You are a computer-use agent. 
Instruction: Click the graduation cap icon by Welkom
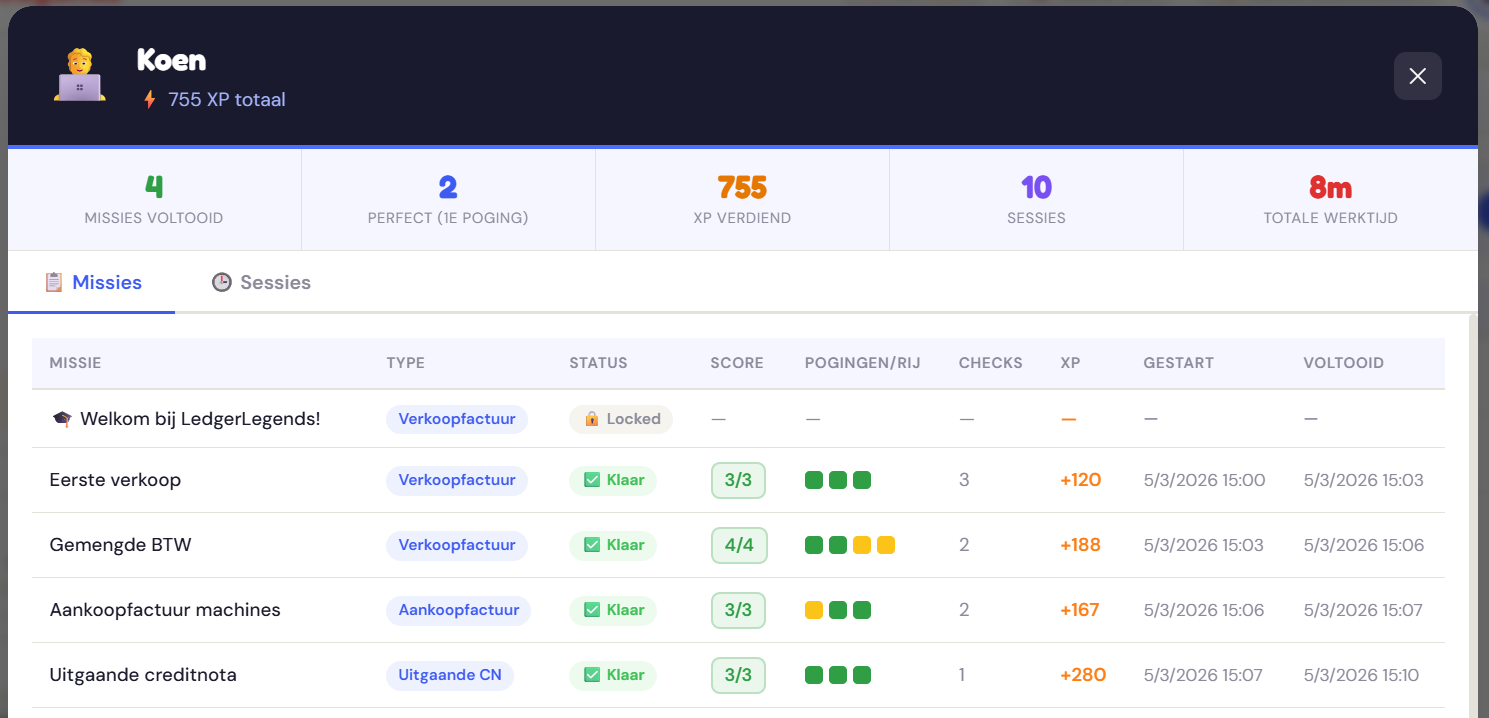[x=61, y=419]
